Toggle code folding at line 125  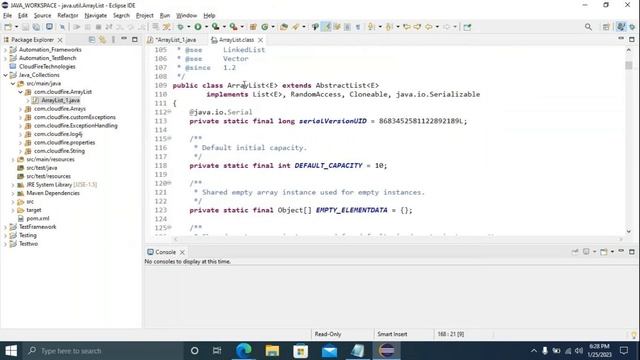click(x=169, y=227)
